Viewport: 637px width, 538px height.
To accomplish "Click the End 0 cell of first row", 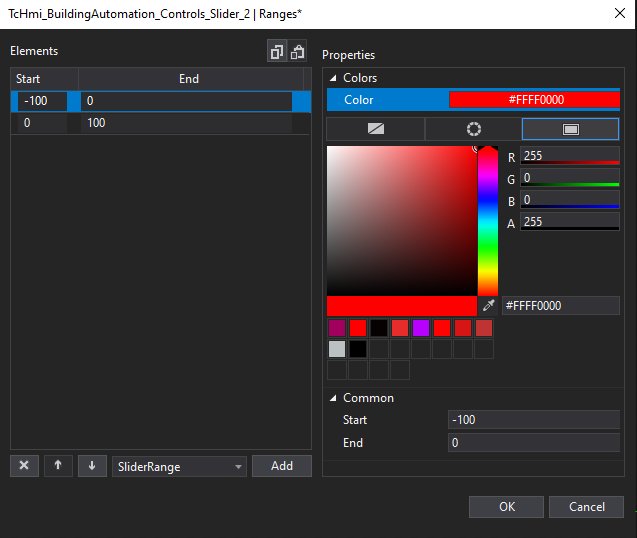I will 186,101.
